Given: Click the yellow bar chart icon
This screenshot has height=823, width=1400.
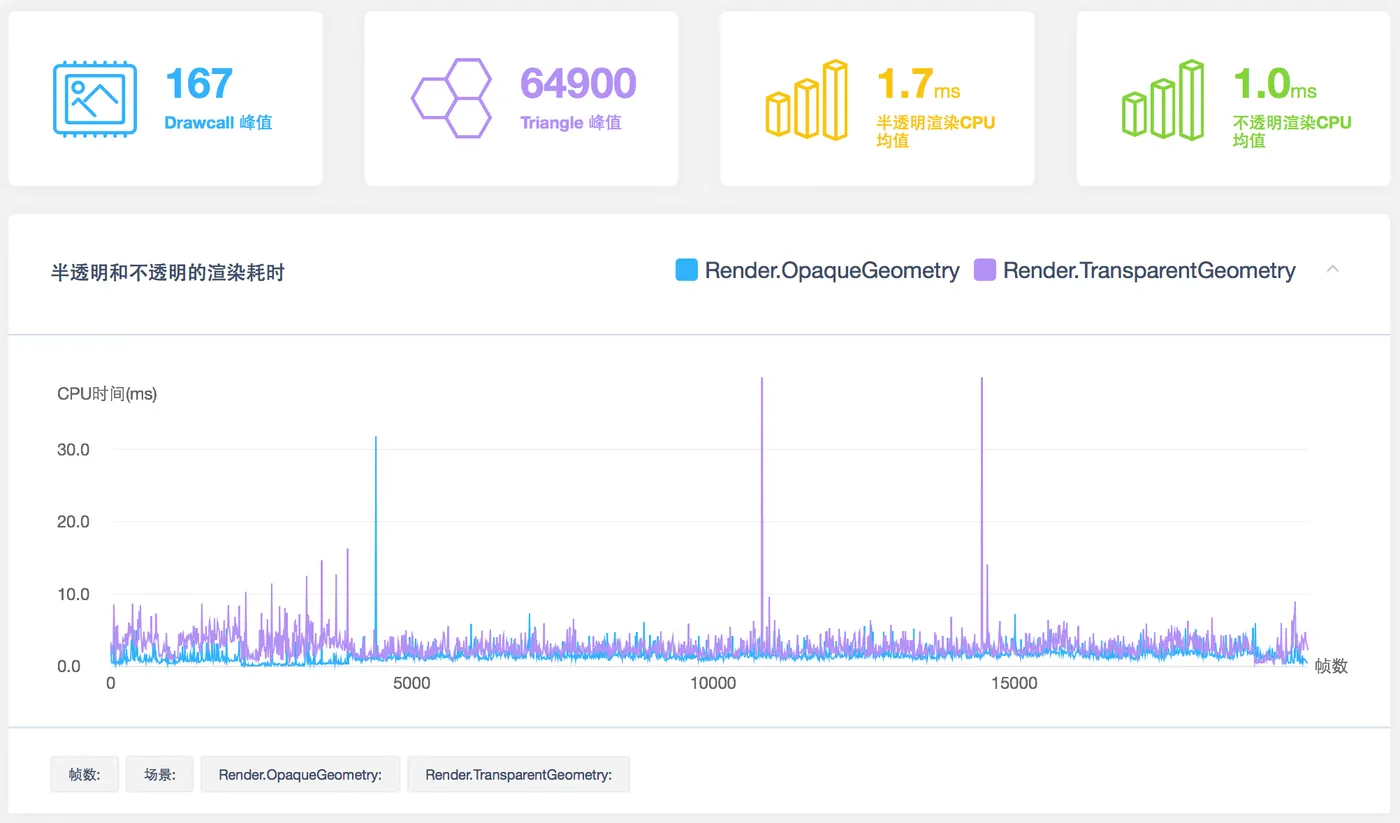Looking at the screenshot, I should pos(807,99).
